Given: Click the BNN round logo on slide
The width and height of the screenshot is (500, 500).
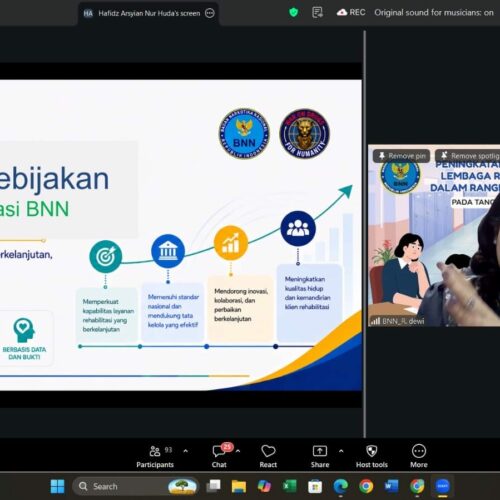Looking at the screenshot, I should (x=244, y=133).
